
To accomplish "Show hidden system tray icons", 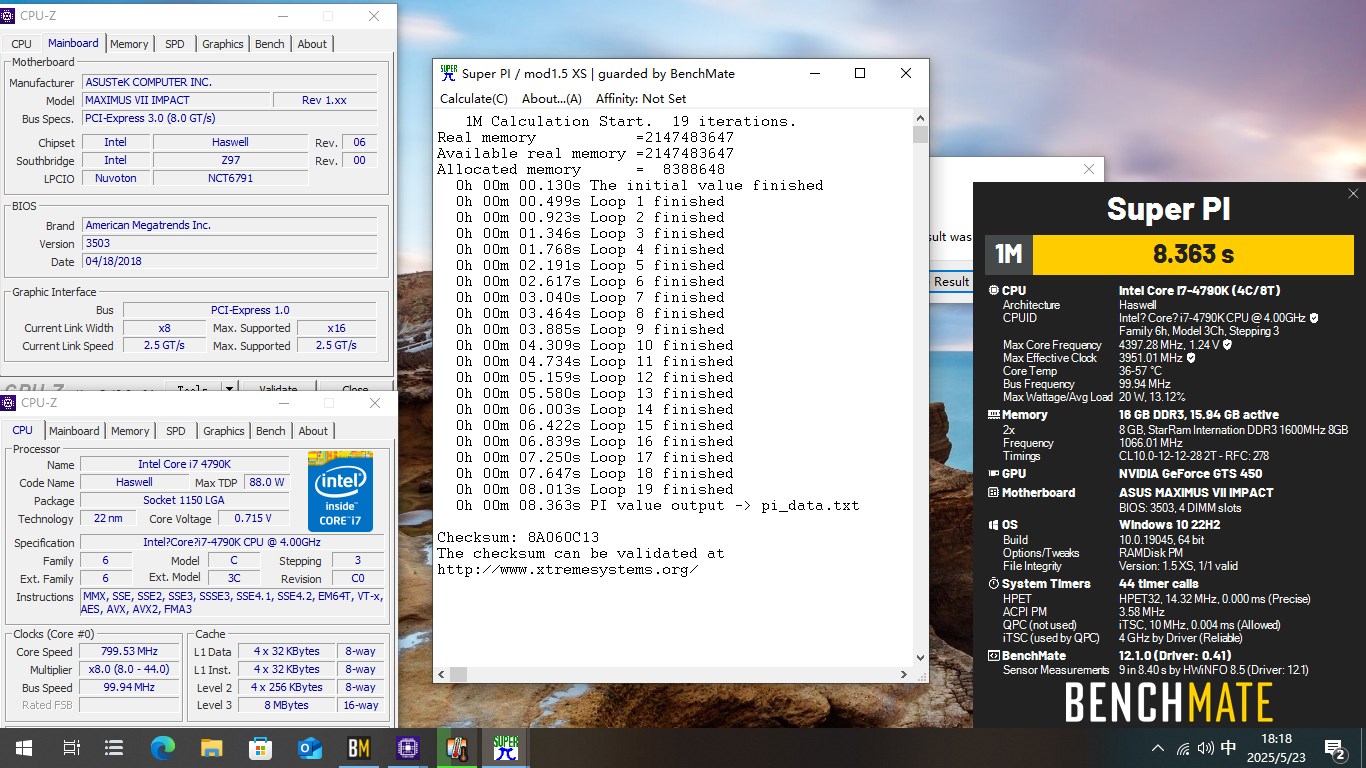I will point(1158,748).
